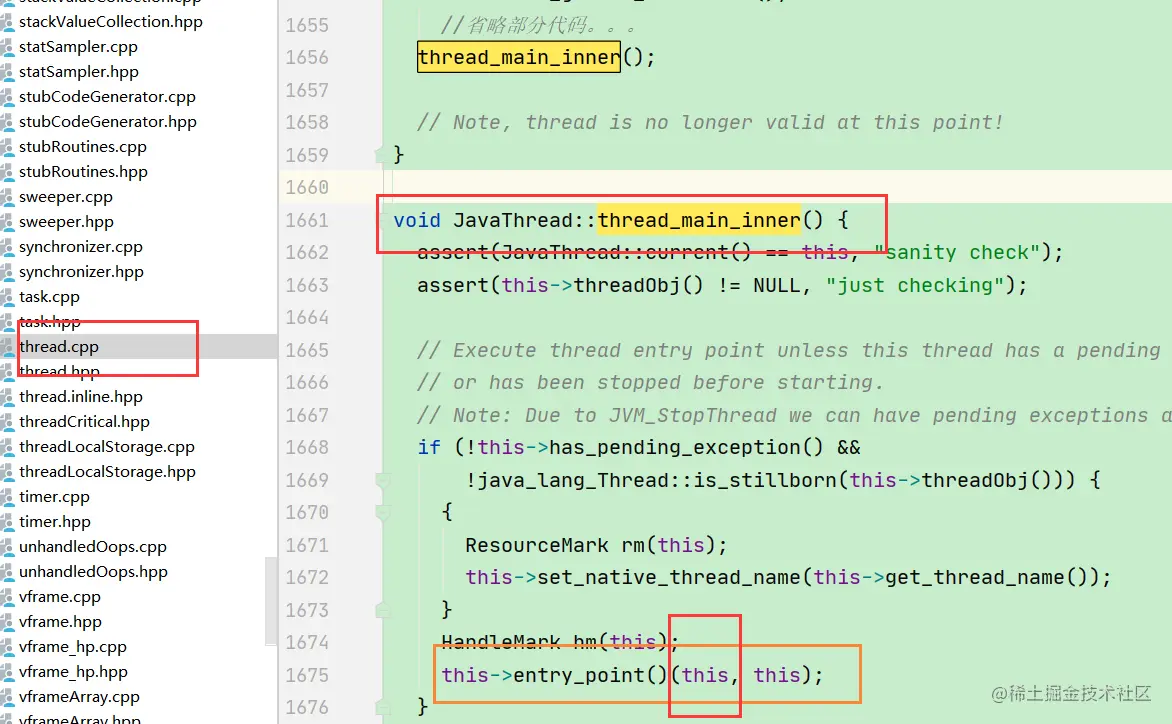Select synchronizer.hpp file
Viewport: 1172px width, 724px height.
[81, 272]
